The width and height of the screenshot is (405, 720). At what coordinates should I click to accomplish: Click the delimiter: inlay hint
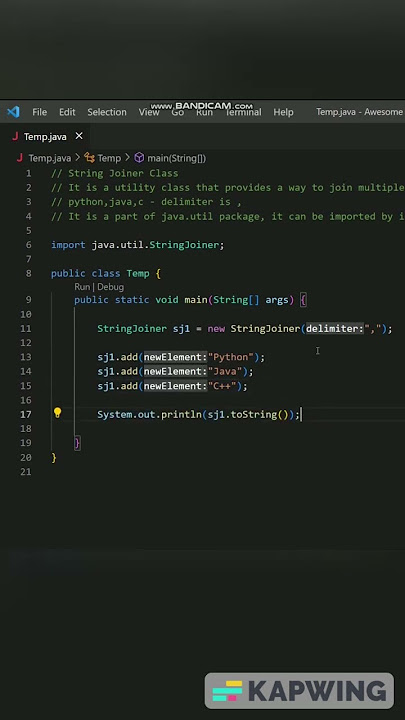[x=334, y=329]
